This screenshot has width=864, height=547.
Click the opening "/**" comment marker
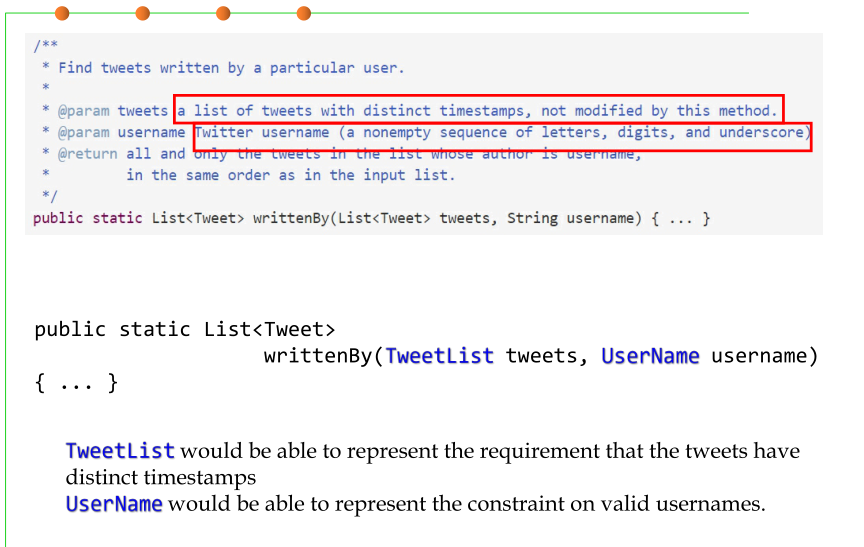coord(46,45)
